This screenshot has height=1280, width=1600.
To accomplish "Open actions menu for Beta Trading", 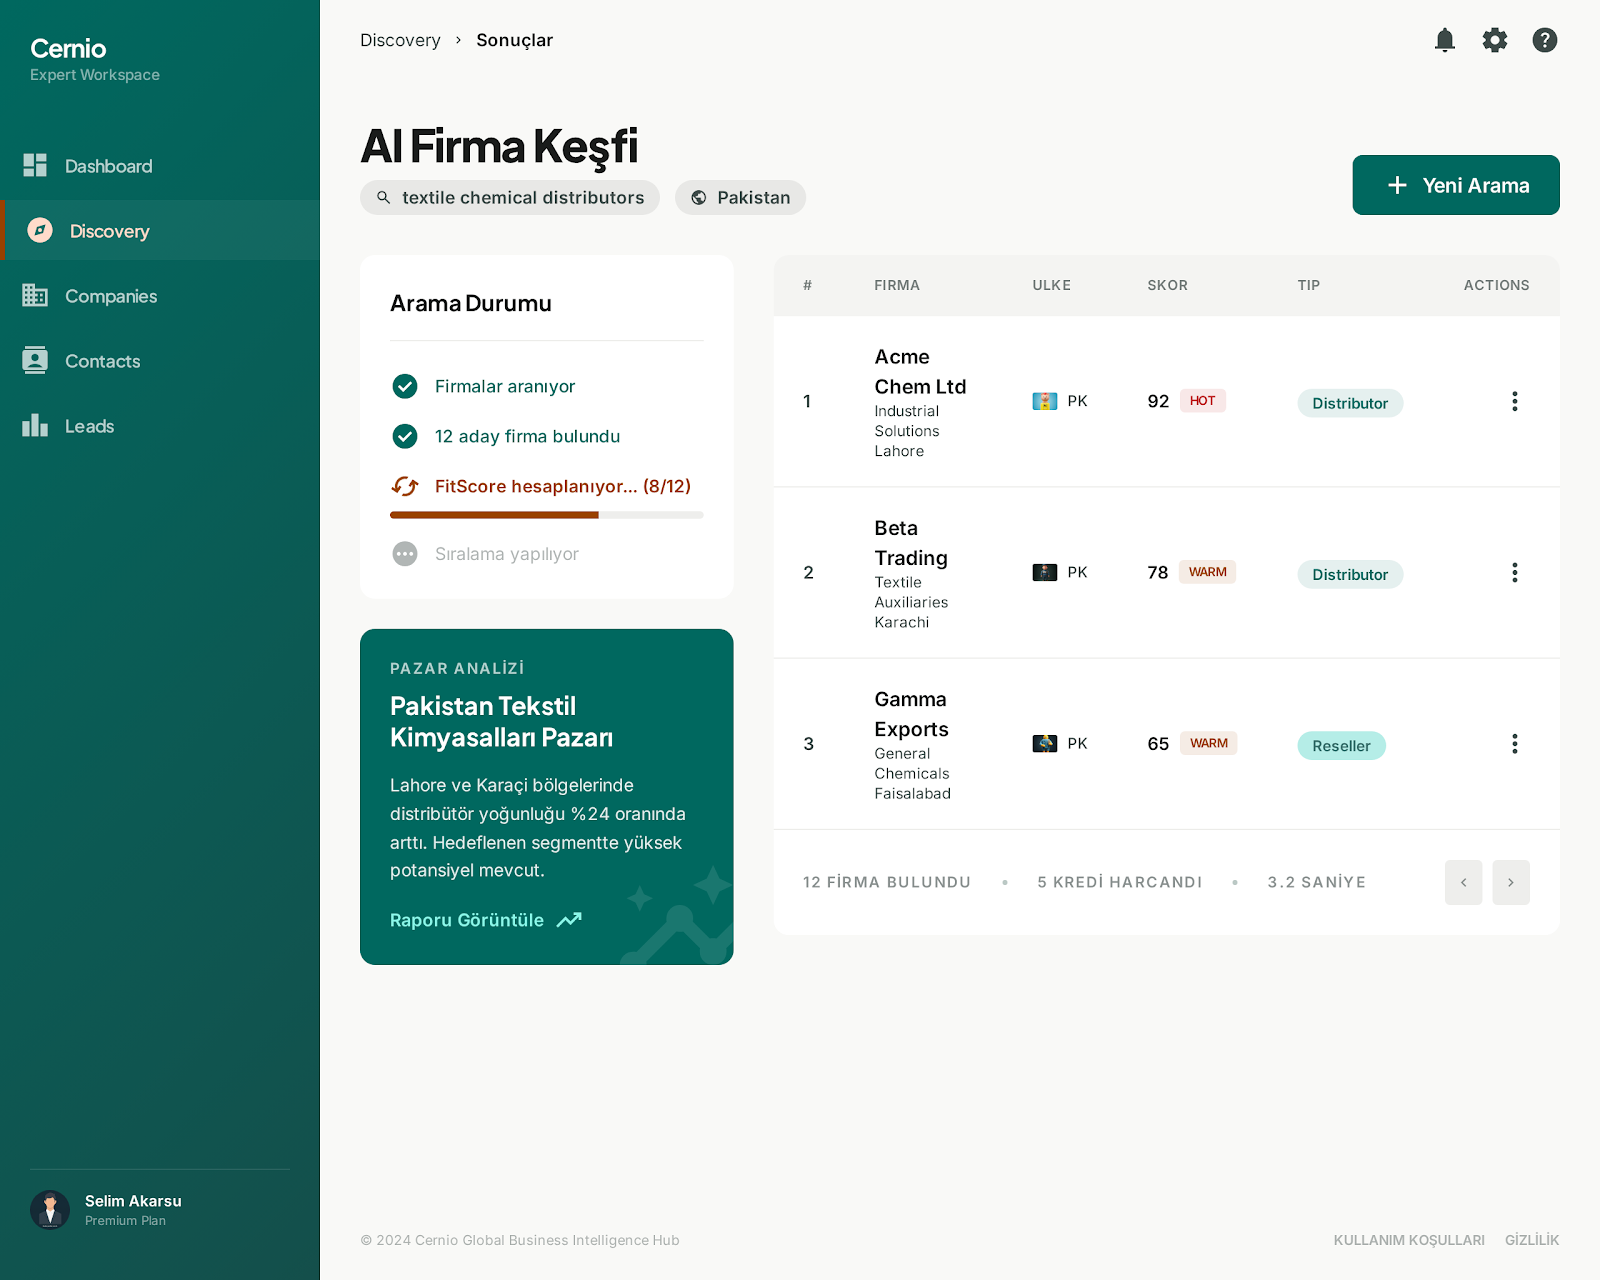I will 1514,572.
